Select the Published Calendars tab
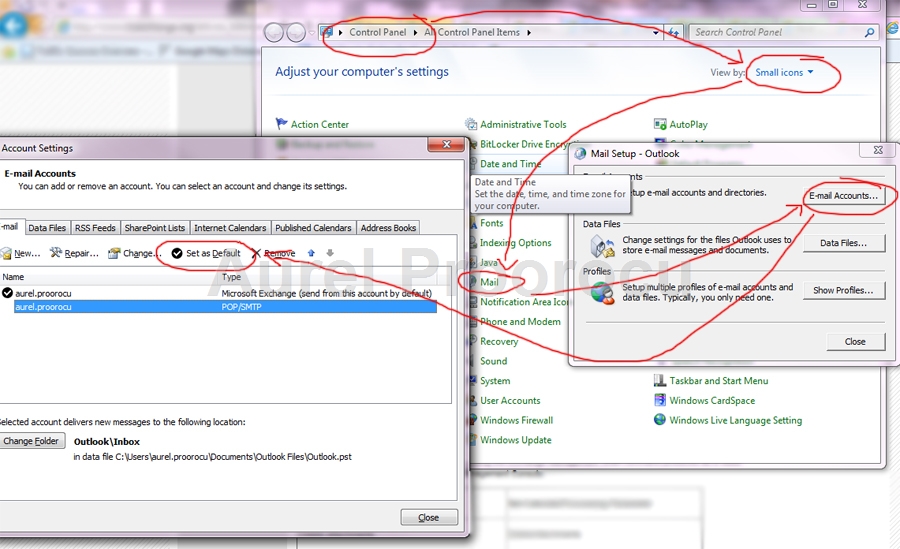The image size is (900, 549). coord(313,228)
